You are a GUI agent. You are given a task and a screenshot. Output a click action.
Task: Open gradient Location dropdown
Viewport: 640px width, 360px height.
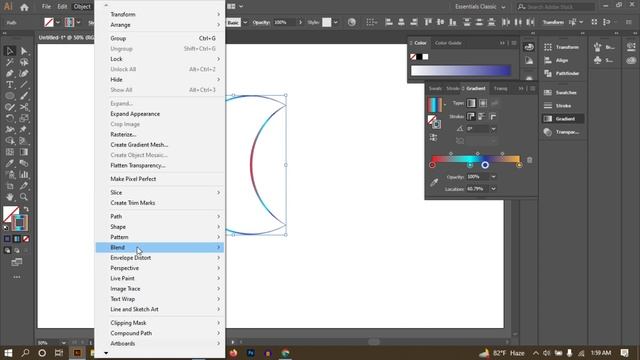493,189
